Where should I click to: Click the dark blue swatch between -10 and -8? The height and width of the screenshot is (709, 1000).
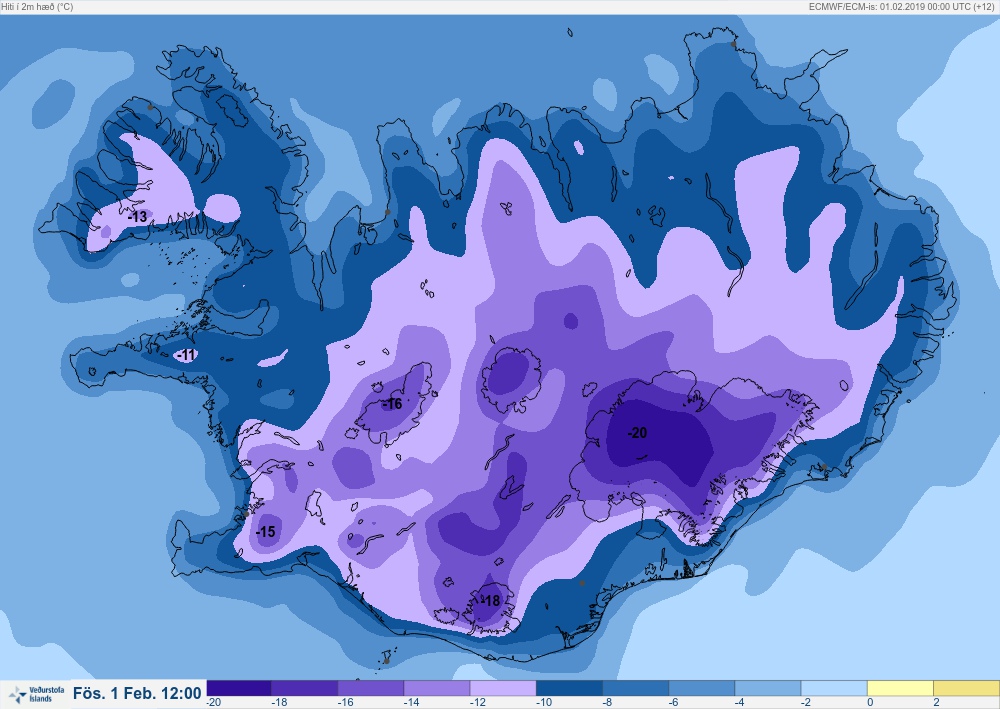[570, 688]
